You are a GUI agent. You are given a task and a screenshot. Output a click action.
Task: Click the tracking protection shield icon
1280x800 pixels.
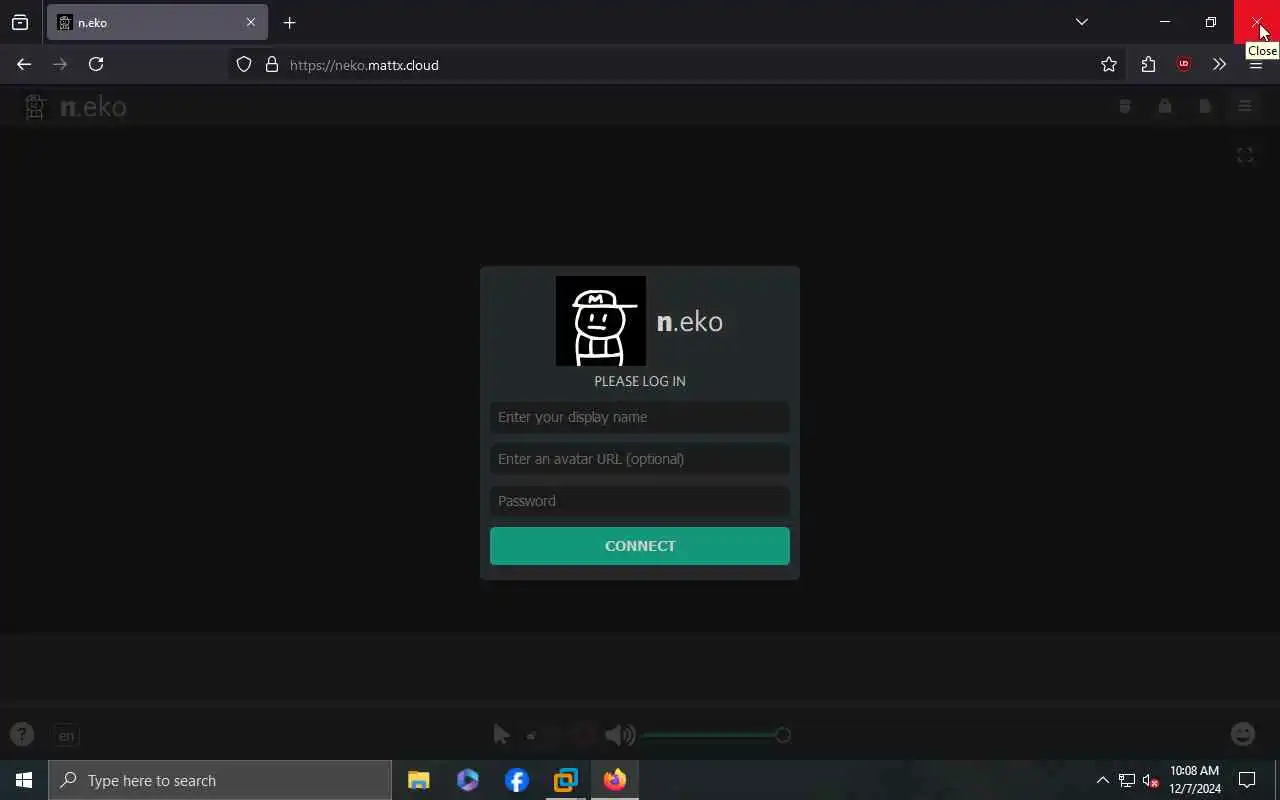[x=243, y=64]
